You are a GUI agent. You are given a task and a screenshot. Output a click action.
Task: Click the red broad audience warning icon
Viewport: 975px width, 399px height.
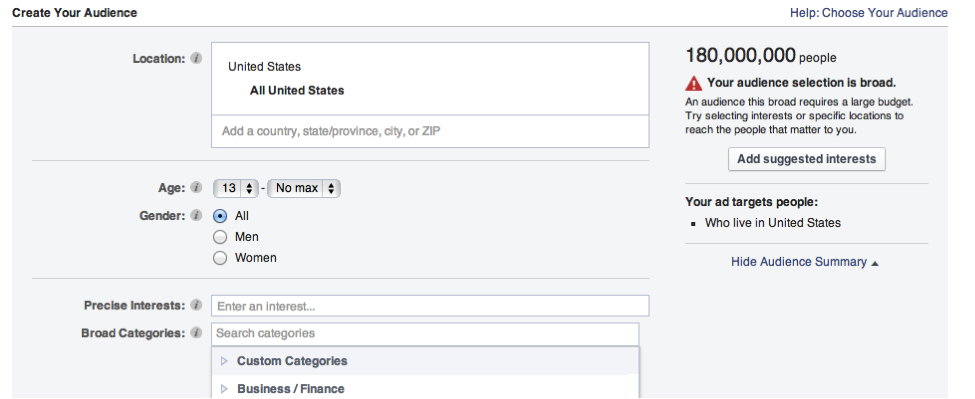[693, 83]
